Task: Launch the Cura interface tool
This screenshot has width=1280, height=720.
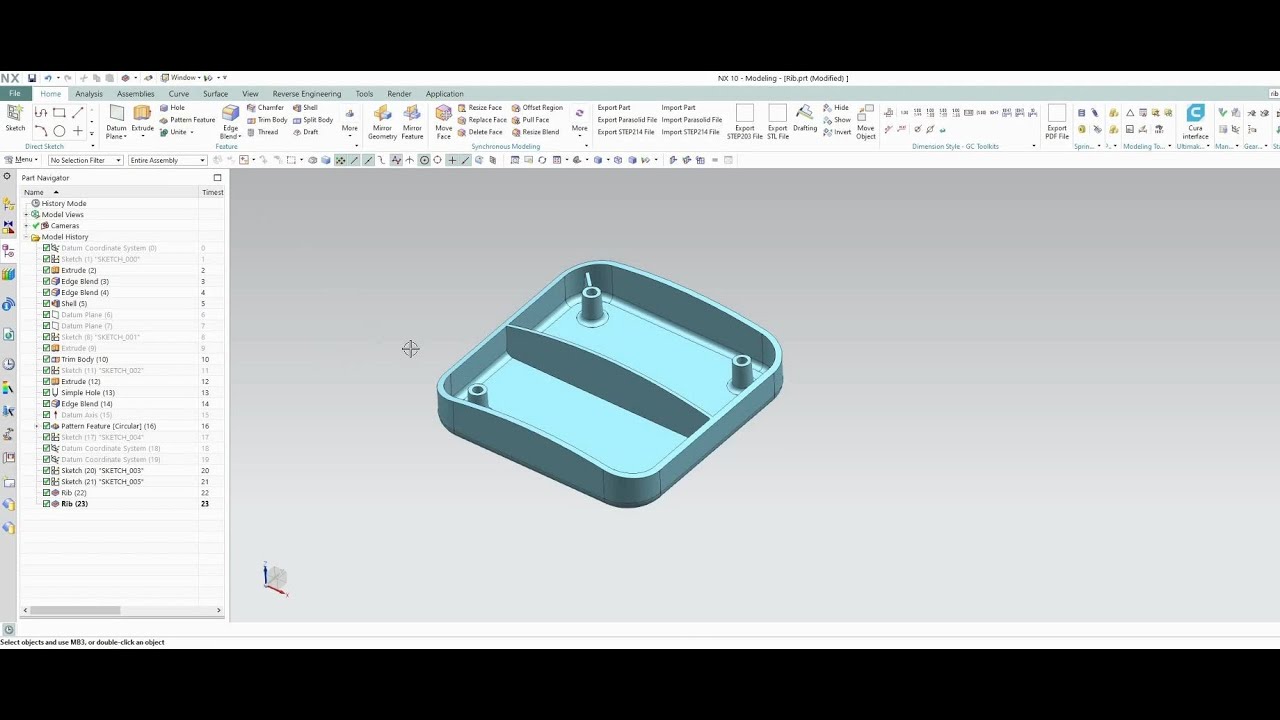Action: point(1195,122)
